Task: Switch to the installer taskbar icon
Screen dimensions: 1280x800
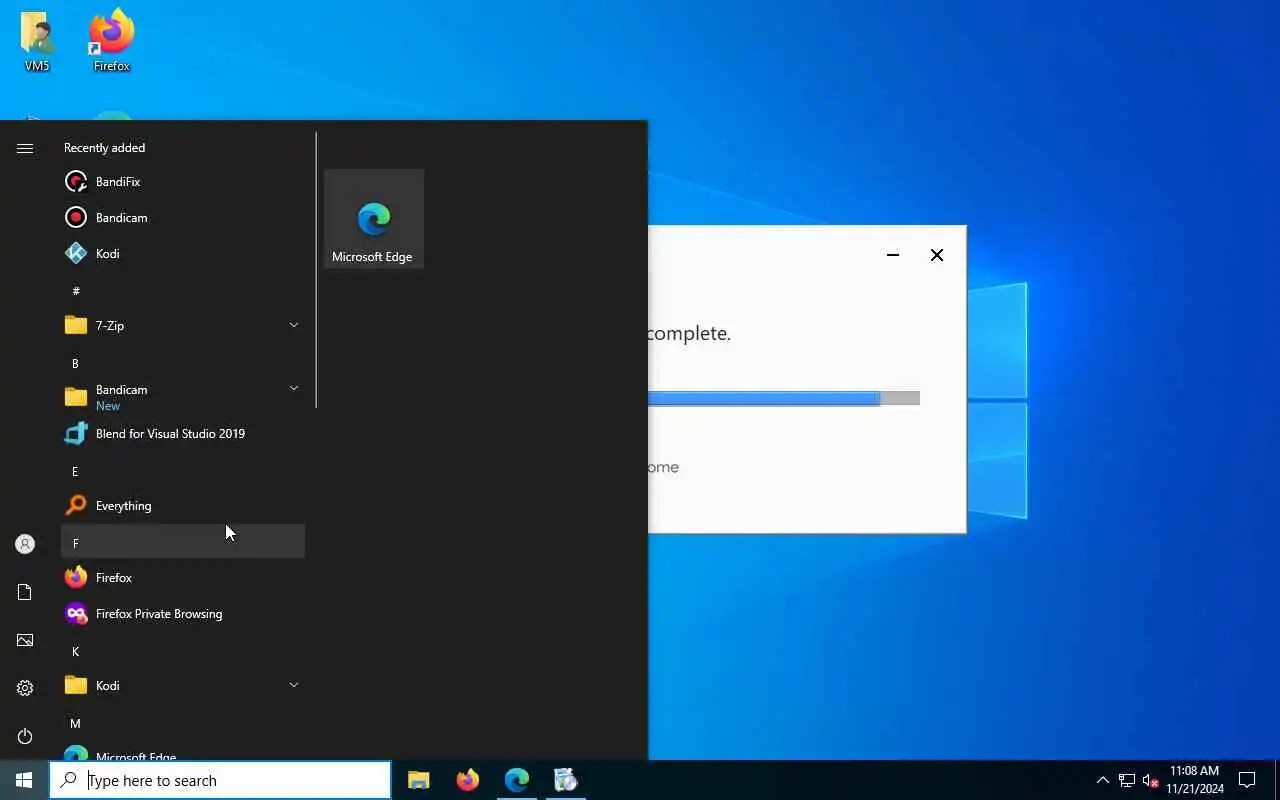Action: click(x=566, y=780)
